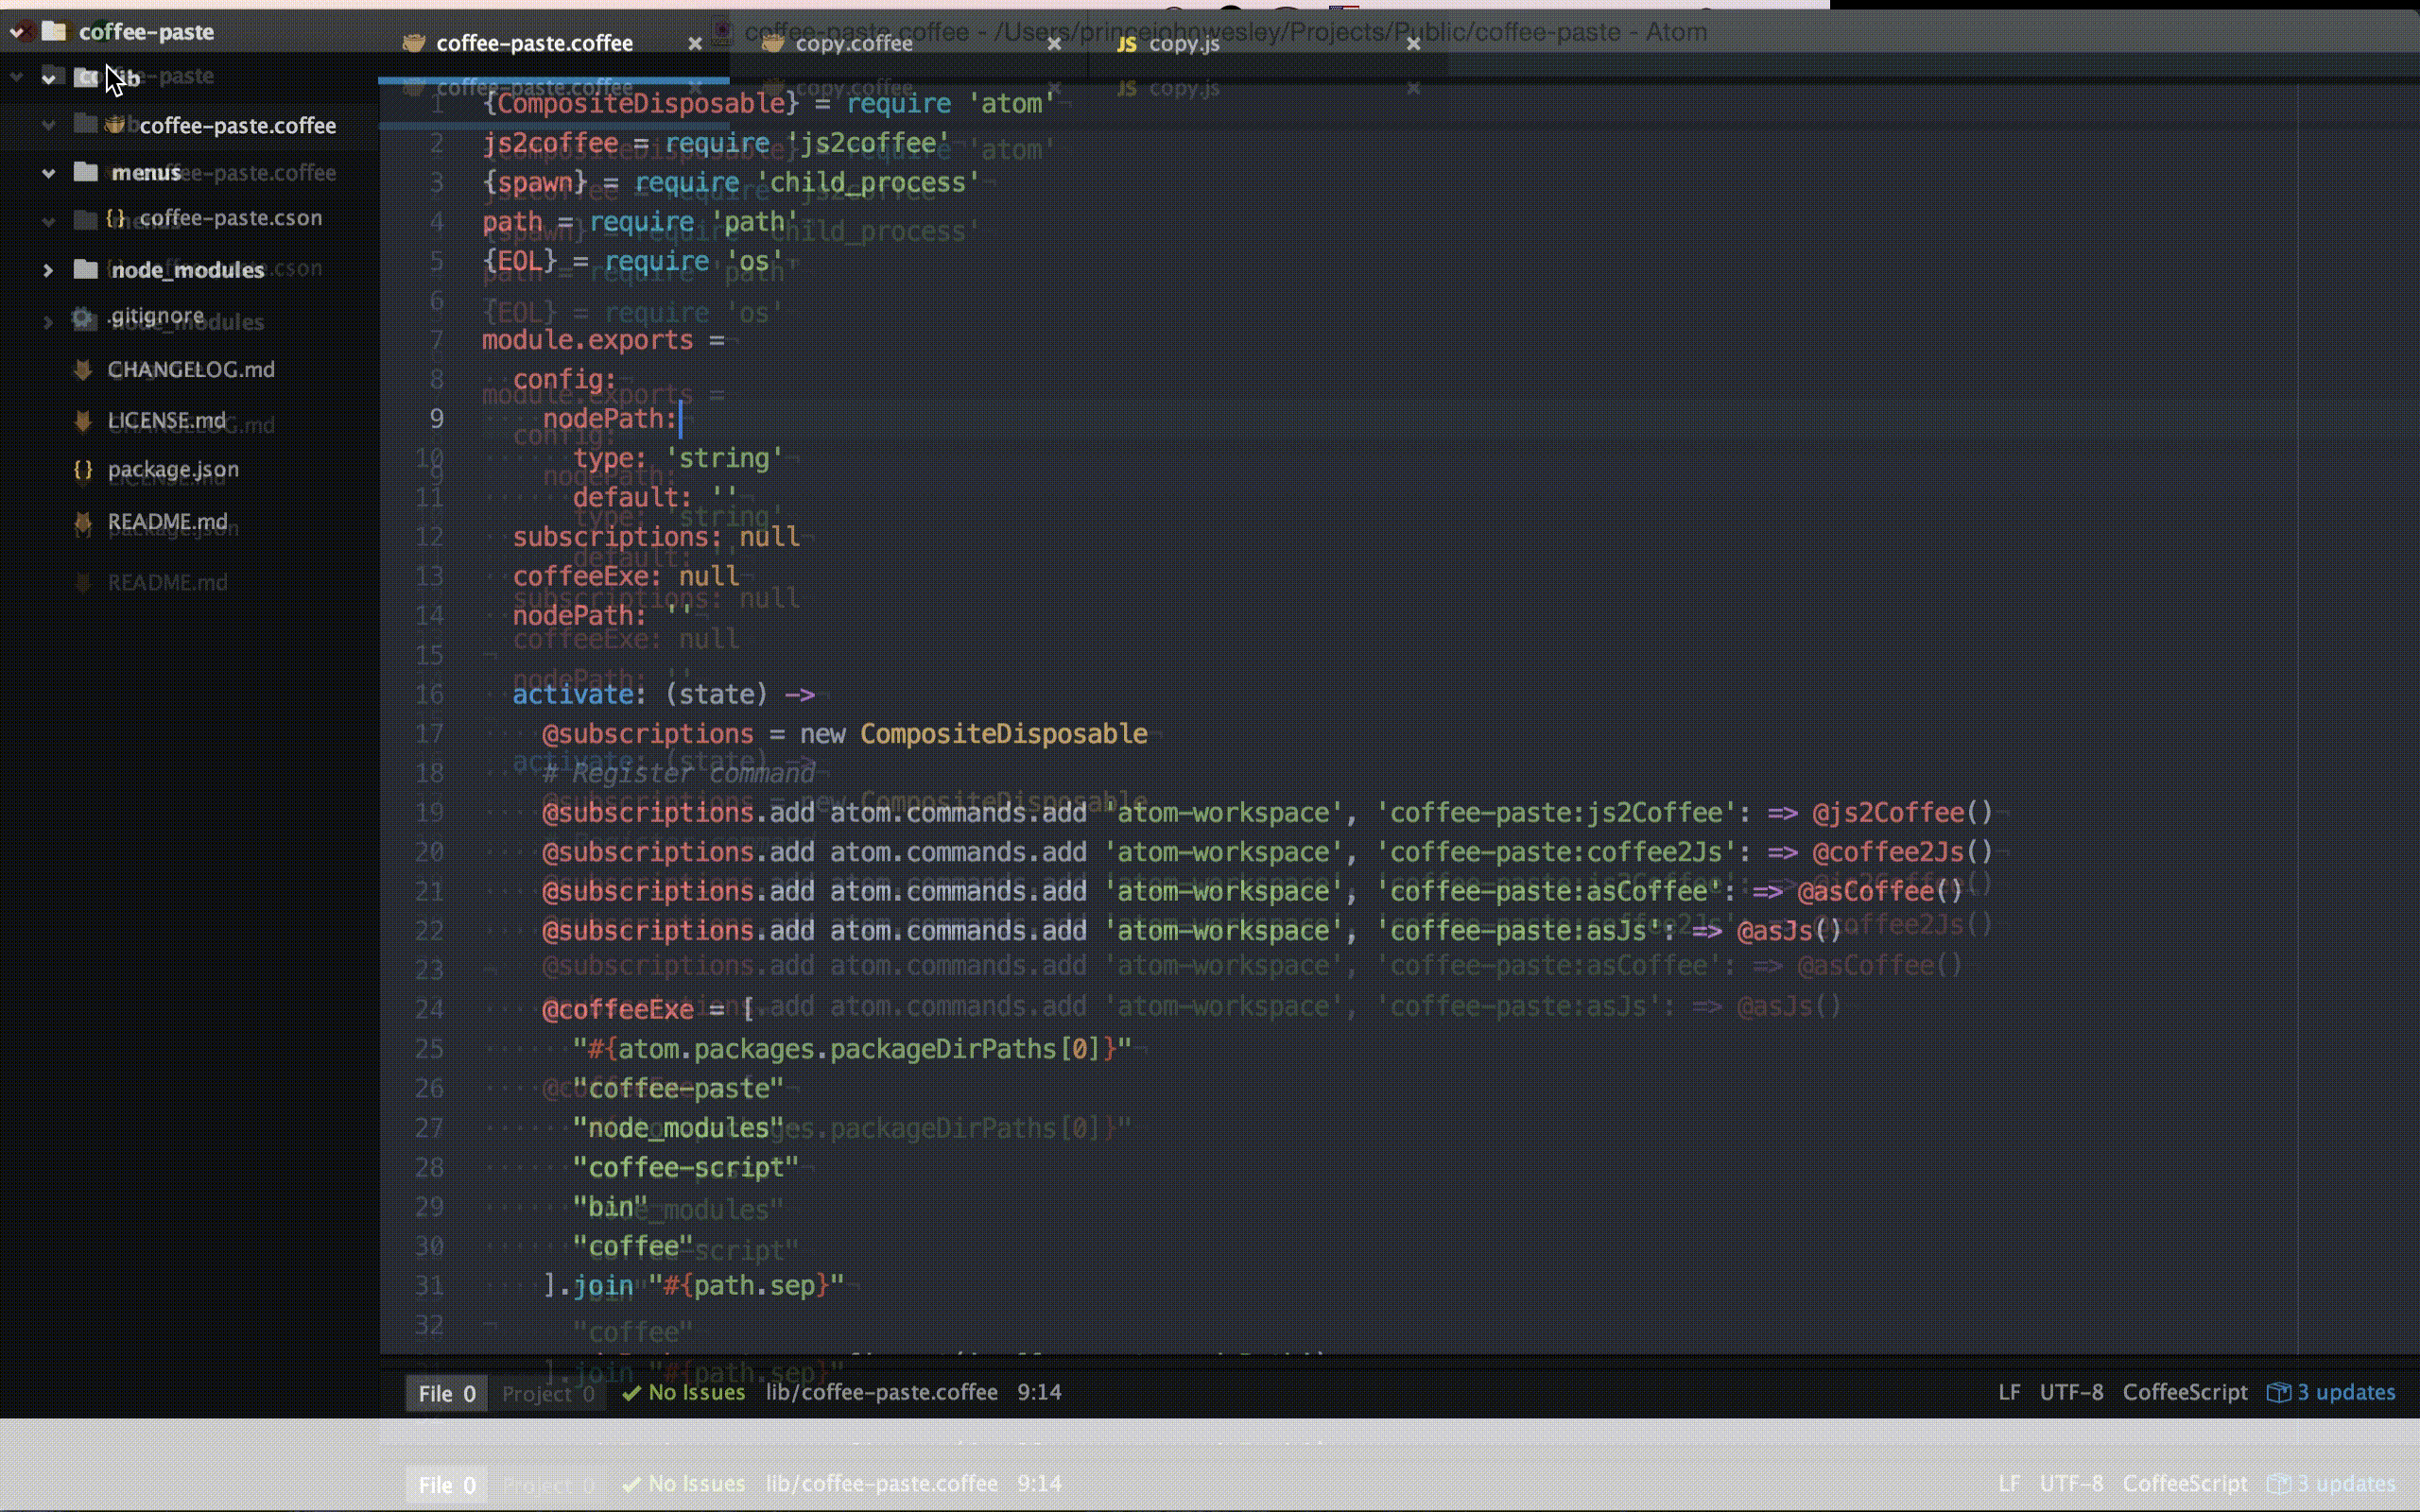This screenshot has height=1512, width=2420.
Task: Click the gear icon next to .gitignore
Action: pyautogui.click(x=83, y=317)
